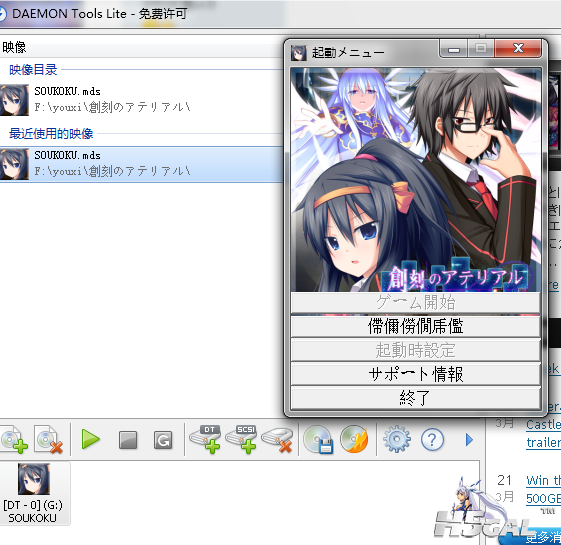Minimize the 起動メニュー window
This screenshot has width=561, height=545.
tap(454, 49)
